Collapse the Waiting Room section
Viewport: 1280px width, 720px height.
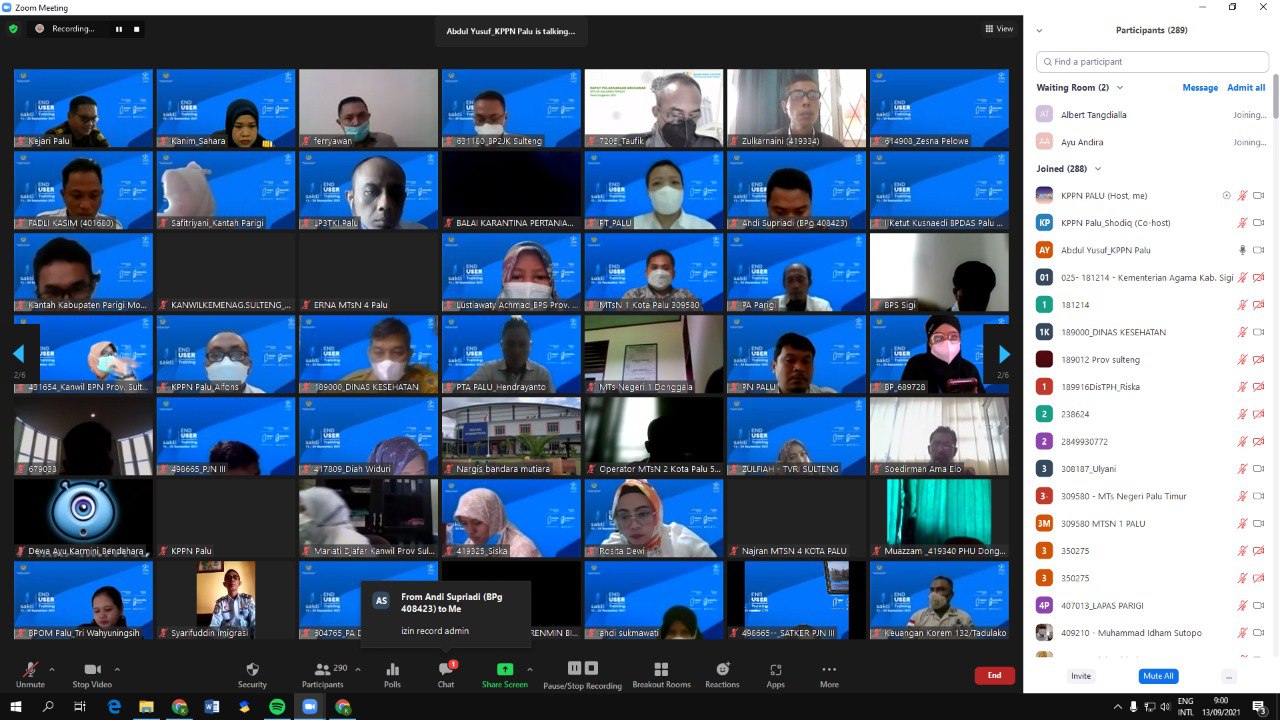(1120, 88)
